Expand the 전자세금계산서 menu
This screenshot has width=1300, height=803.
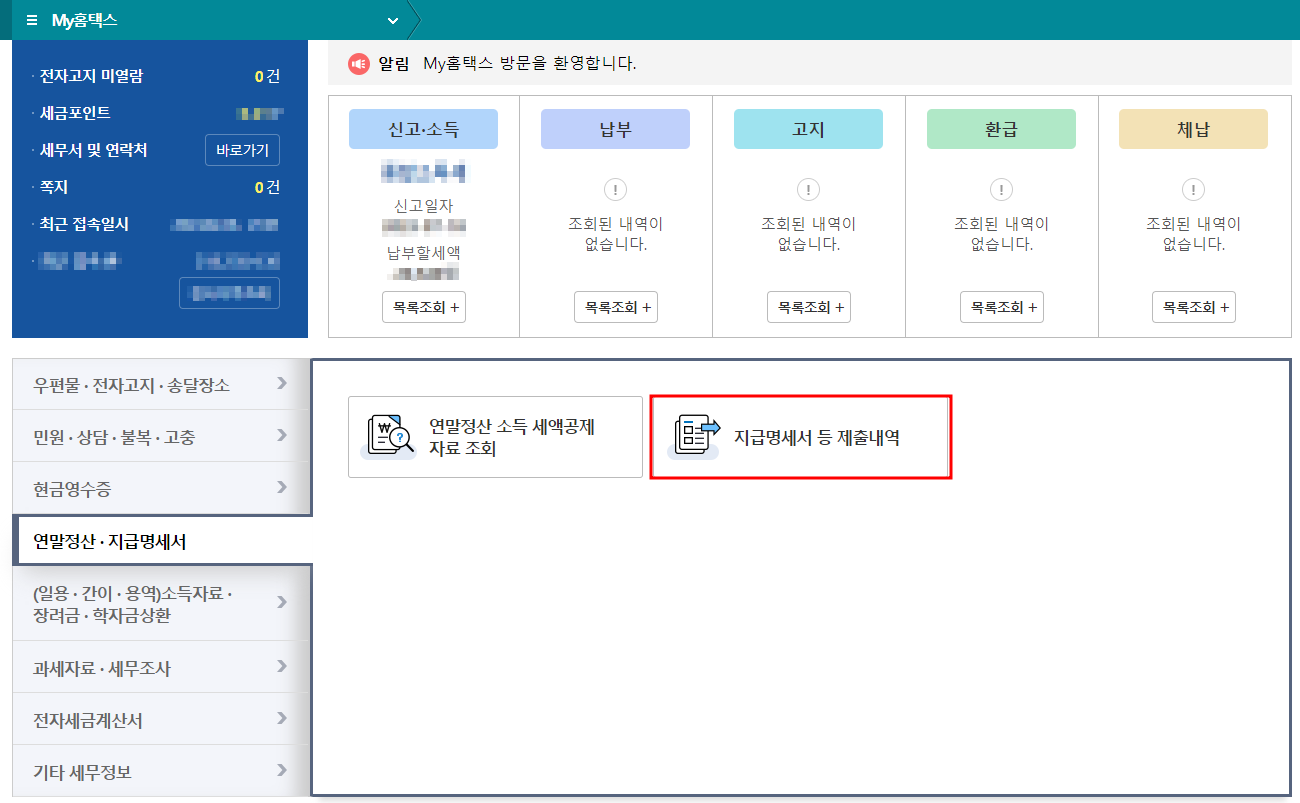click(160, 718)
